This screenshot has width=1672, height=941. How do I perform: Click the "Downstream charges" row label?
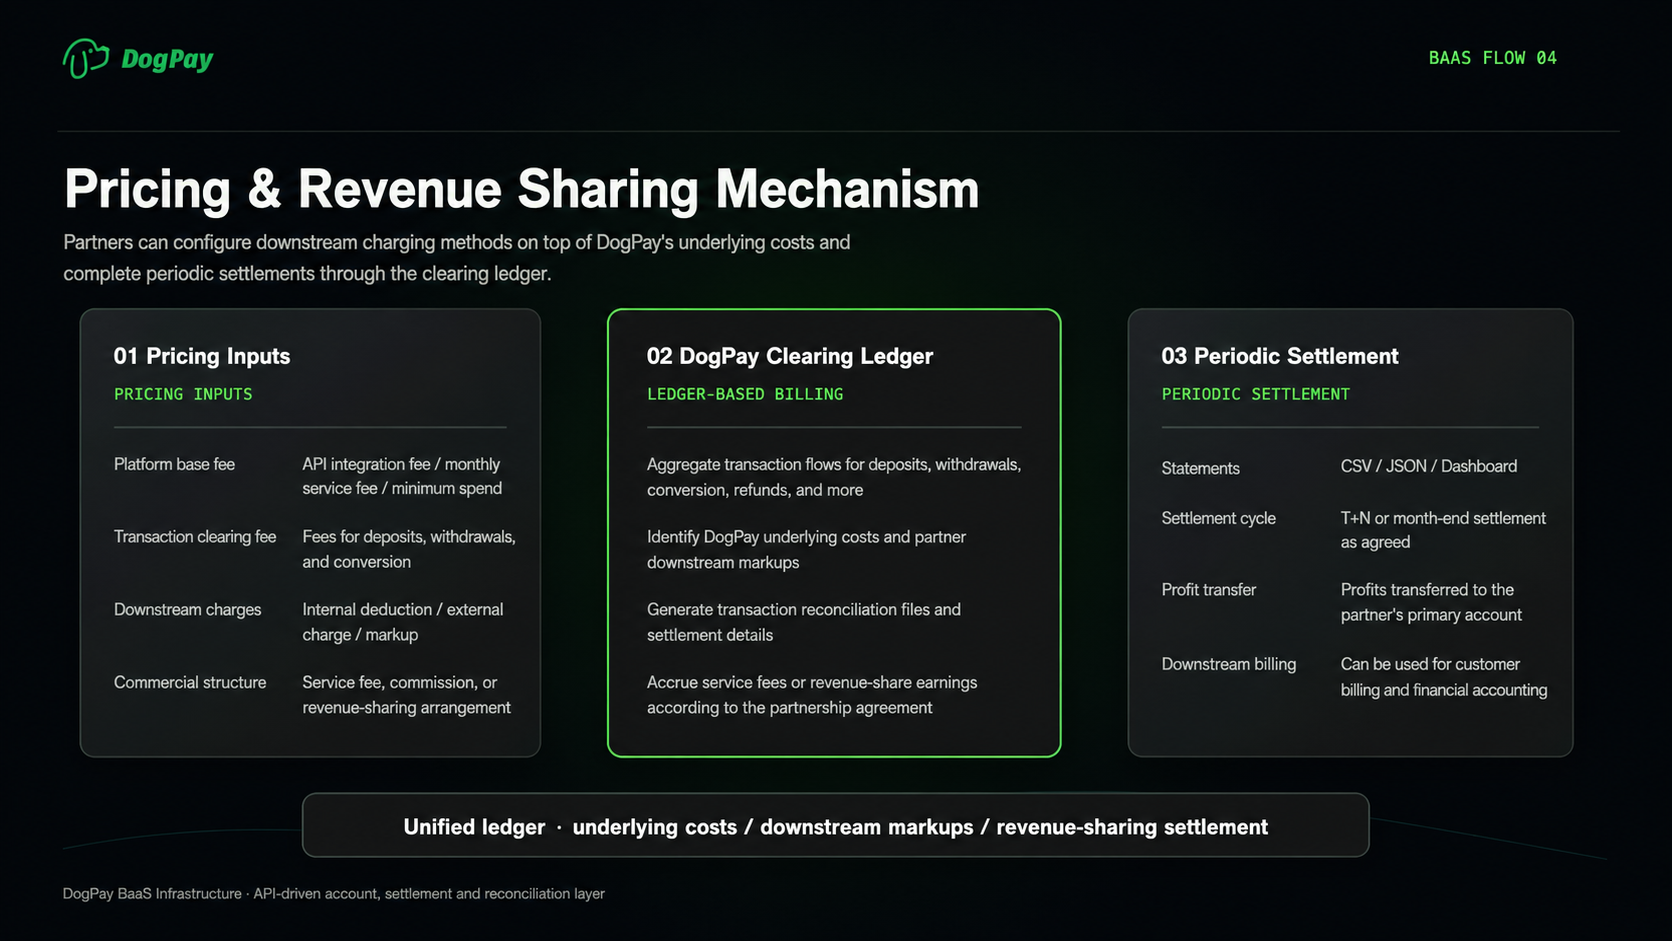click(x=187, y=610)
